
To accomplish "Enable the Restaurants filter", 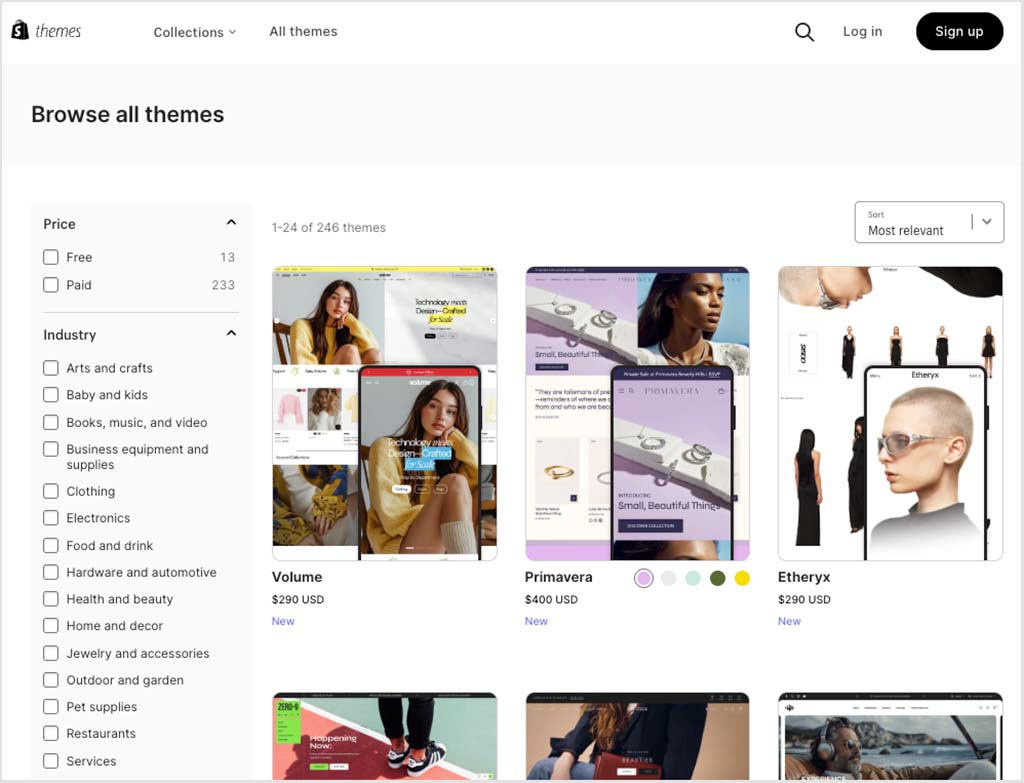I will 50,733.
